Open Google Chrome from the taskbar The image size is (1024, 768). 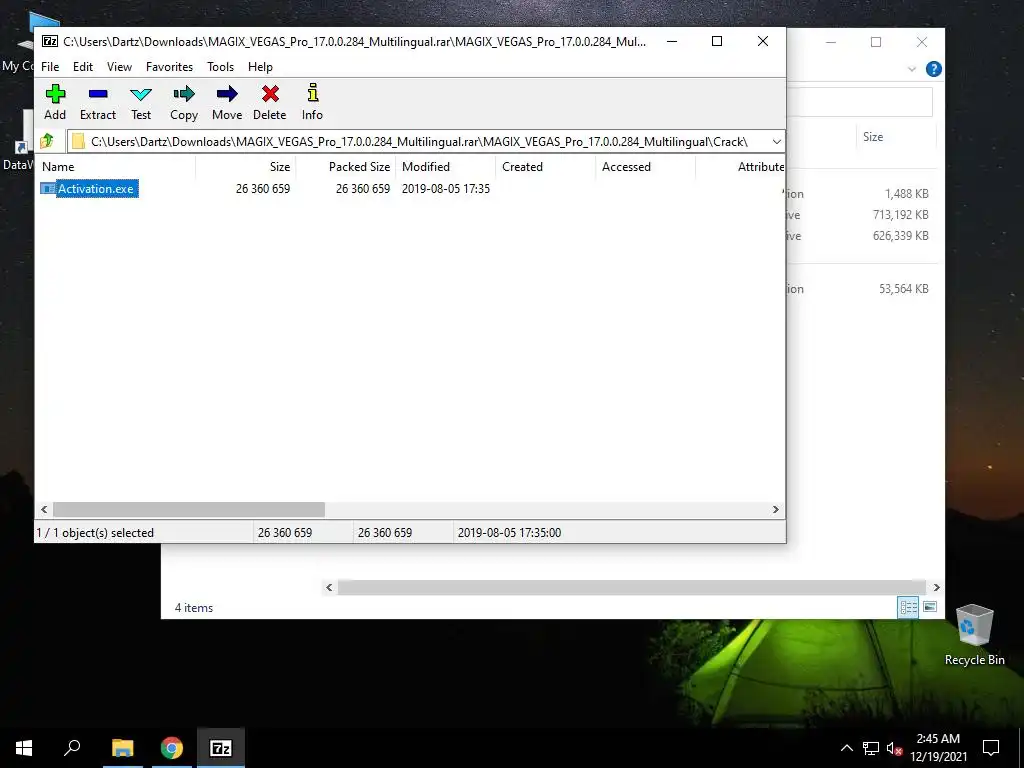172,748
